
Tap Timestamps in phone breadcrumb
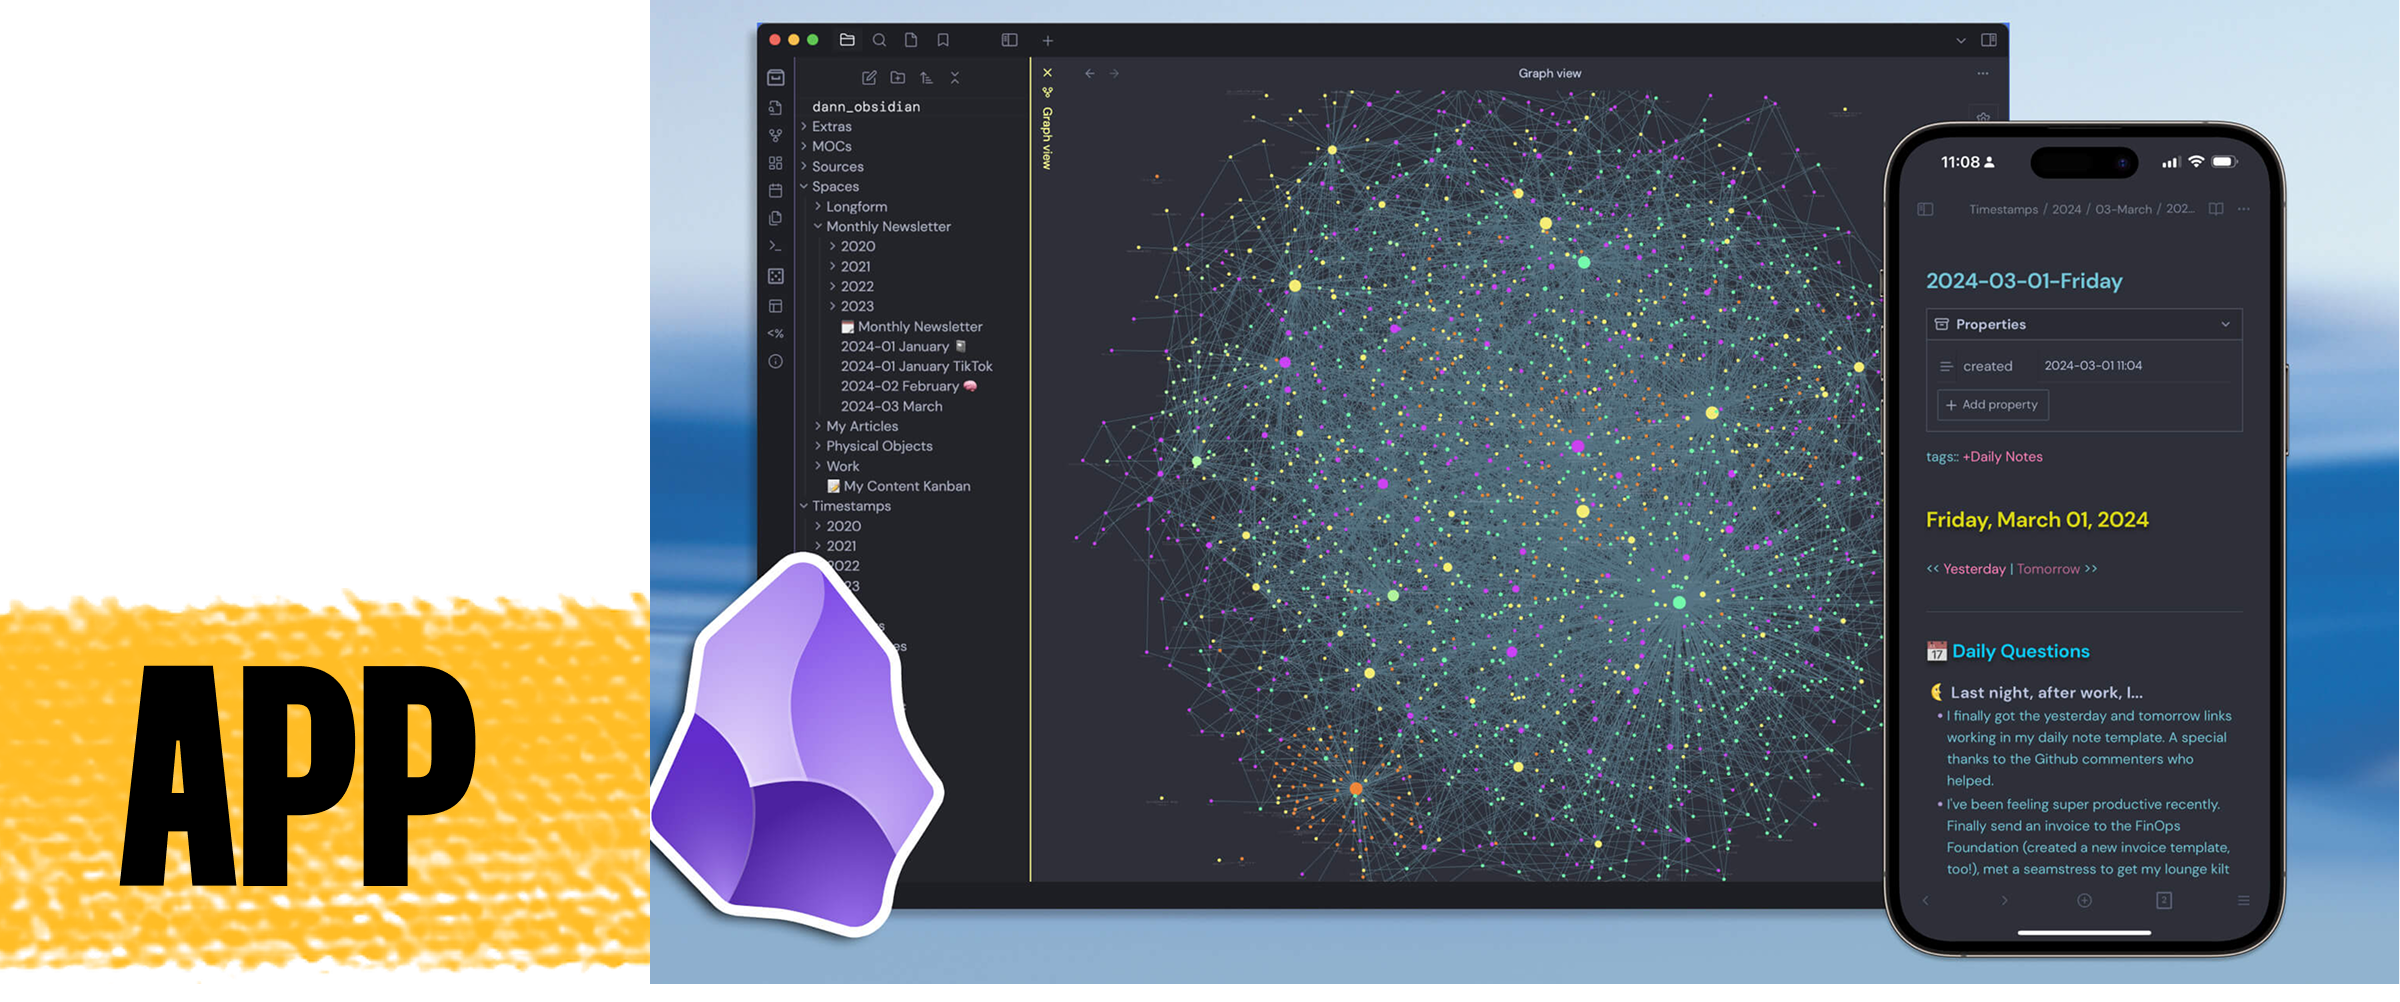click(x=2003, y=209)
